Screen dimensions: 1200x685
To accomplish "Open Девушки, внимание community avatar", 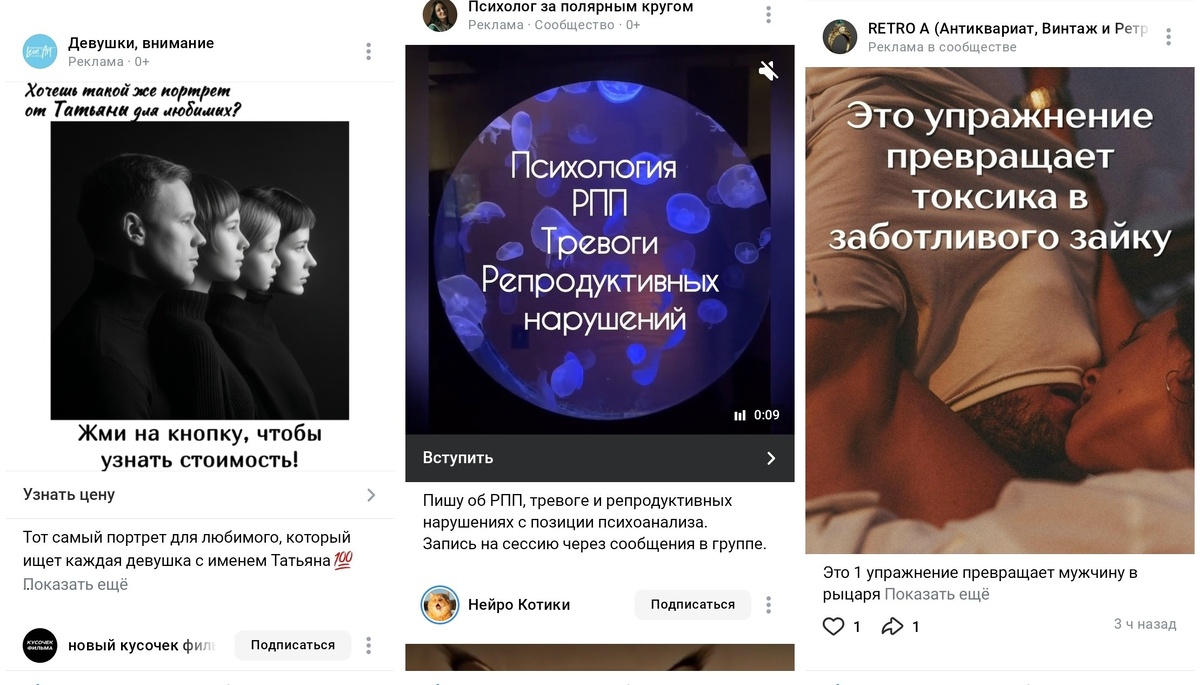I will 41,51.
